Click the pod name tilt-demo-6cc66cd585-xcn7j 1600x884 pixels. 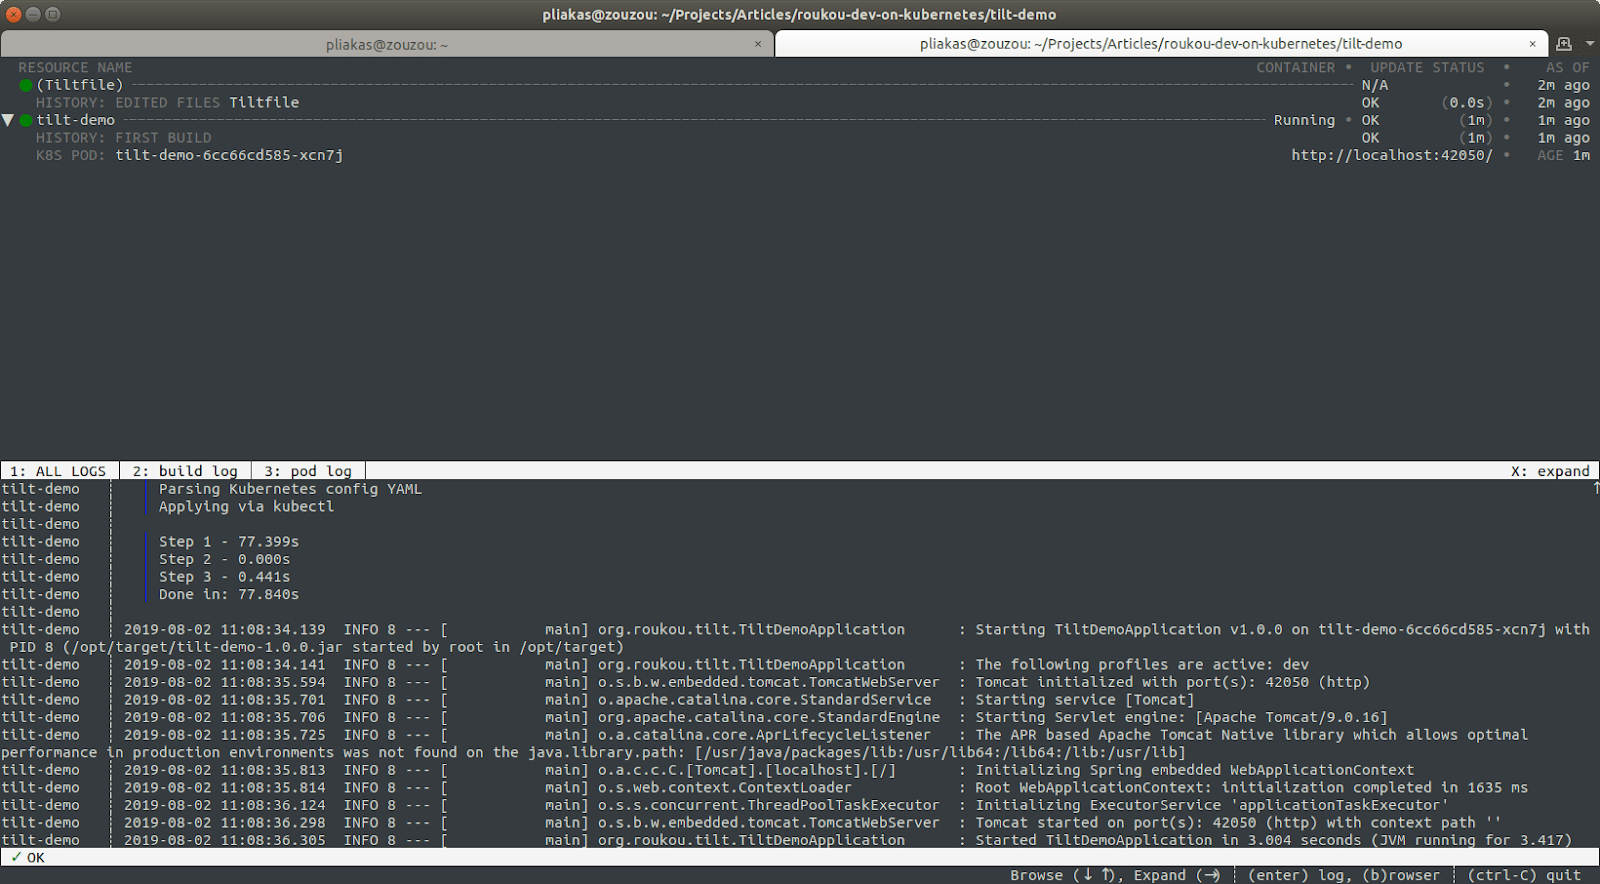229,155
